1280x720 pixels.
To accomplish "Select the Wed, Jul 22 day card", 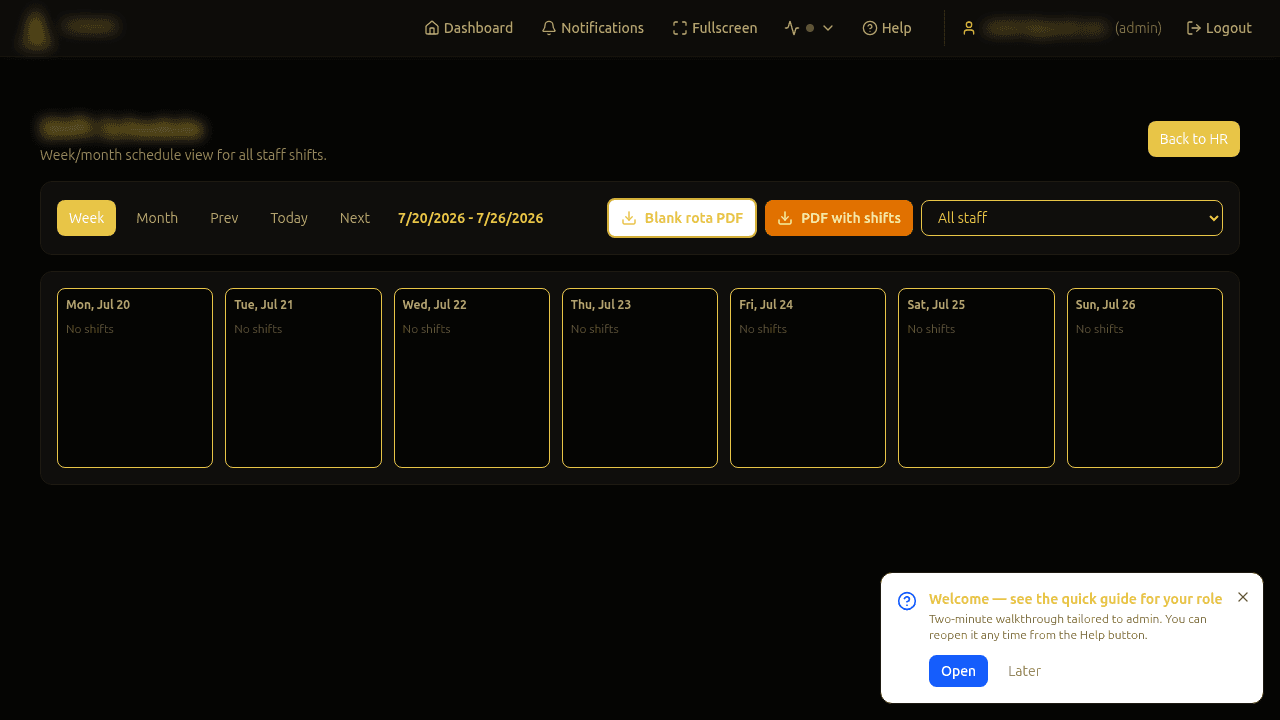I will [x=472, y=378].
